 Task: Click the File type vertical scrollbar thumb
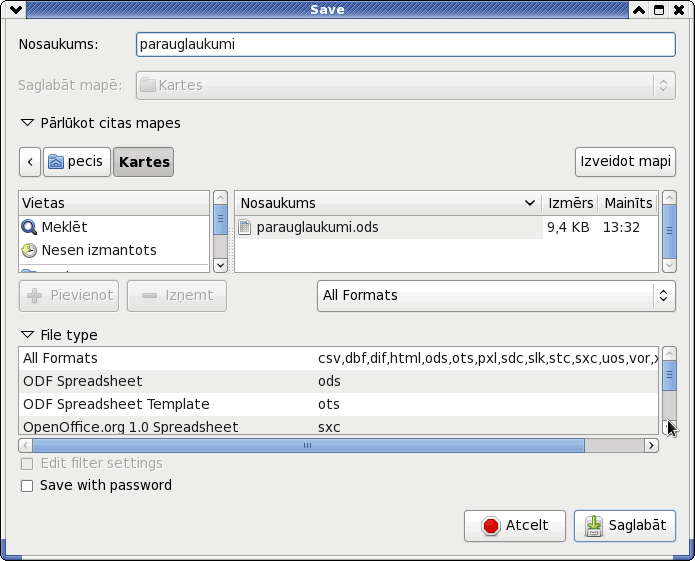pos(669,375)
